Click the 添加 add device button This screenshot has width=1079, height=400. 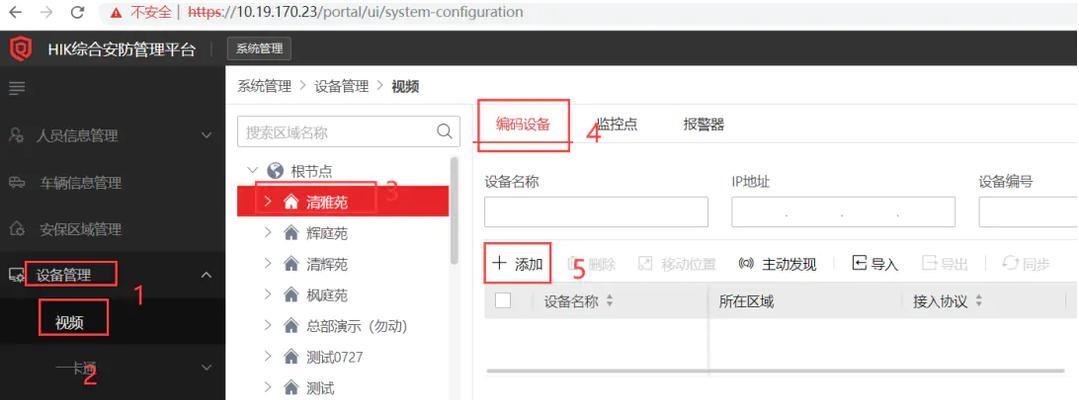coord(518,264)
